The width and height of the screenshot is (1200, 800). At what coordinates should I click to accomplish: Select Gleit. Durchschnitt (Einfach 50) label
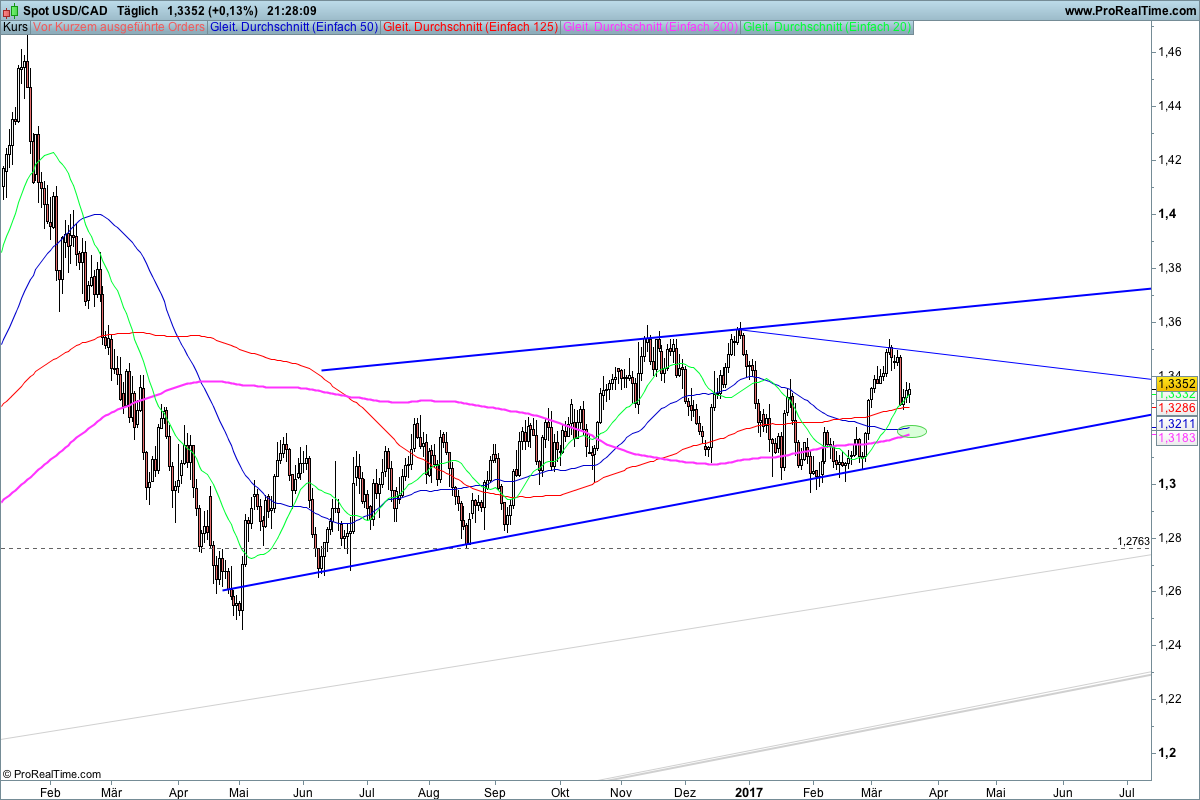(294, 27)
